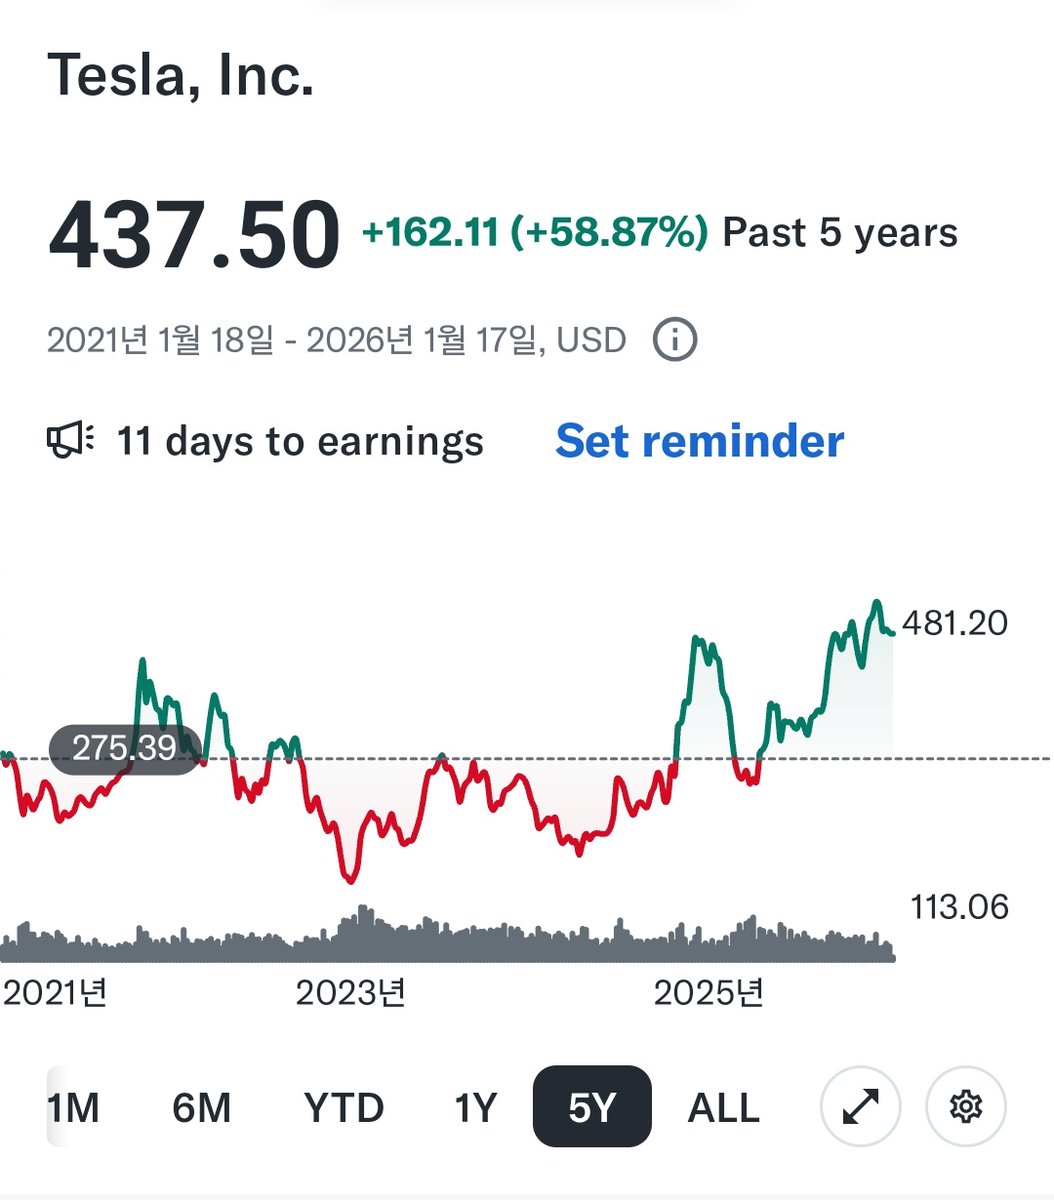The image size is (1054, 1200).
Task: Expand chart to fullscreen with arrows icon
Action: pos(860,1107)
